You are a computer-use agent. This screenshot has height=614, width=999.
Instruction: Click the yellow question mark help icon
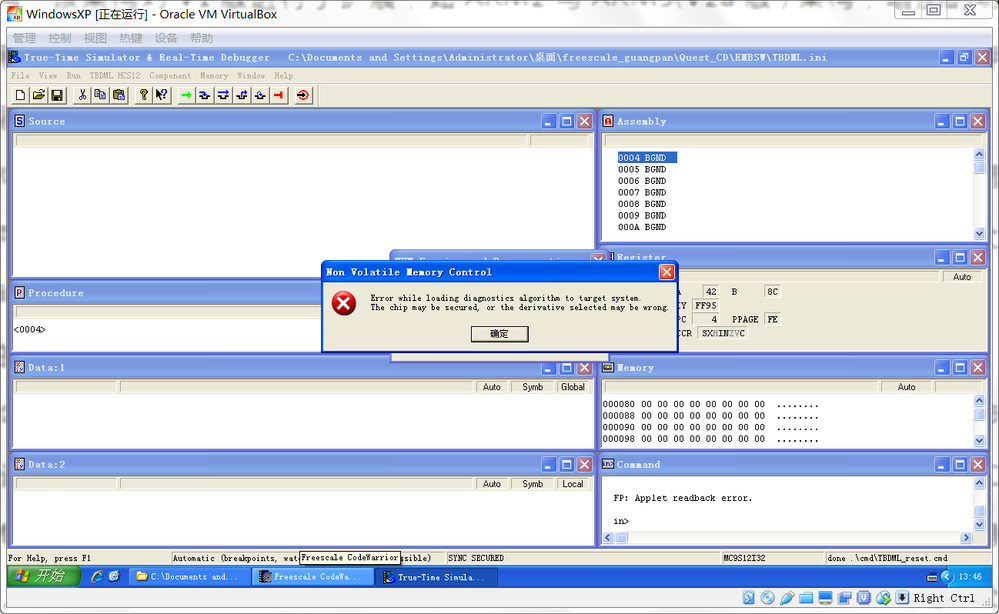coord(143,96)
